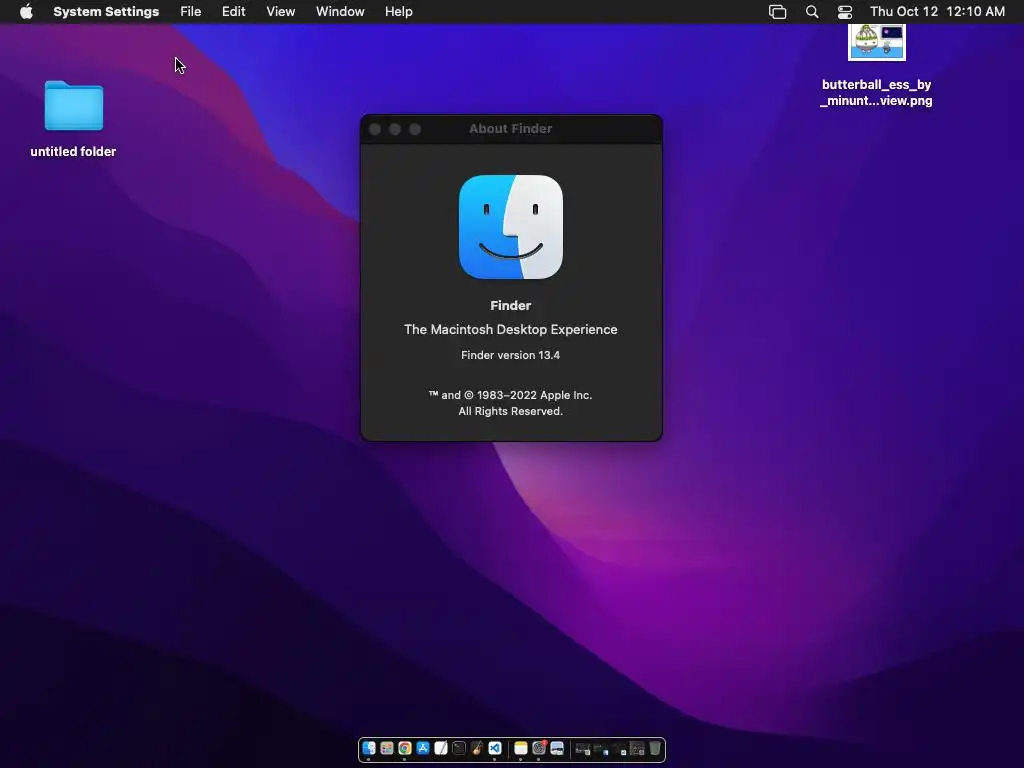The height and width of the screenshot is (768, 1024).
Task: Close the About Finder window
Action: [x=375, y=129]
